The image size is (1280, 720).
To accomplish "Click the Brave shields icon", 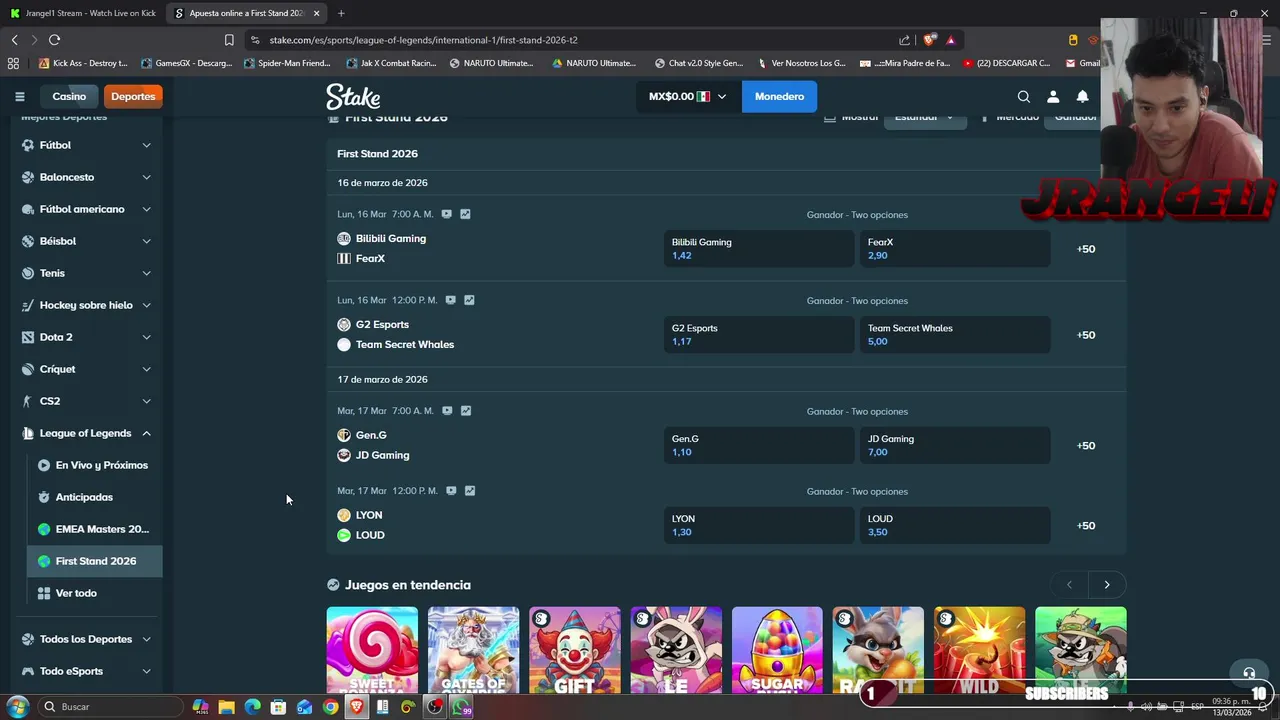I will [x=929, y=40].
